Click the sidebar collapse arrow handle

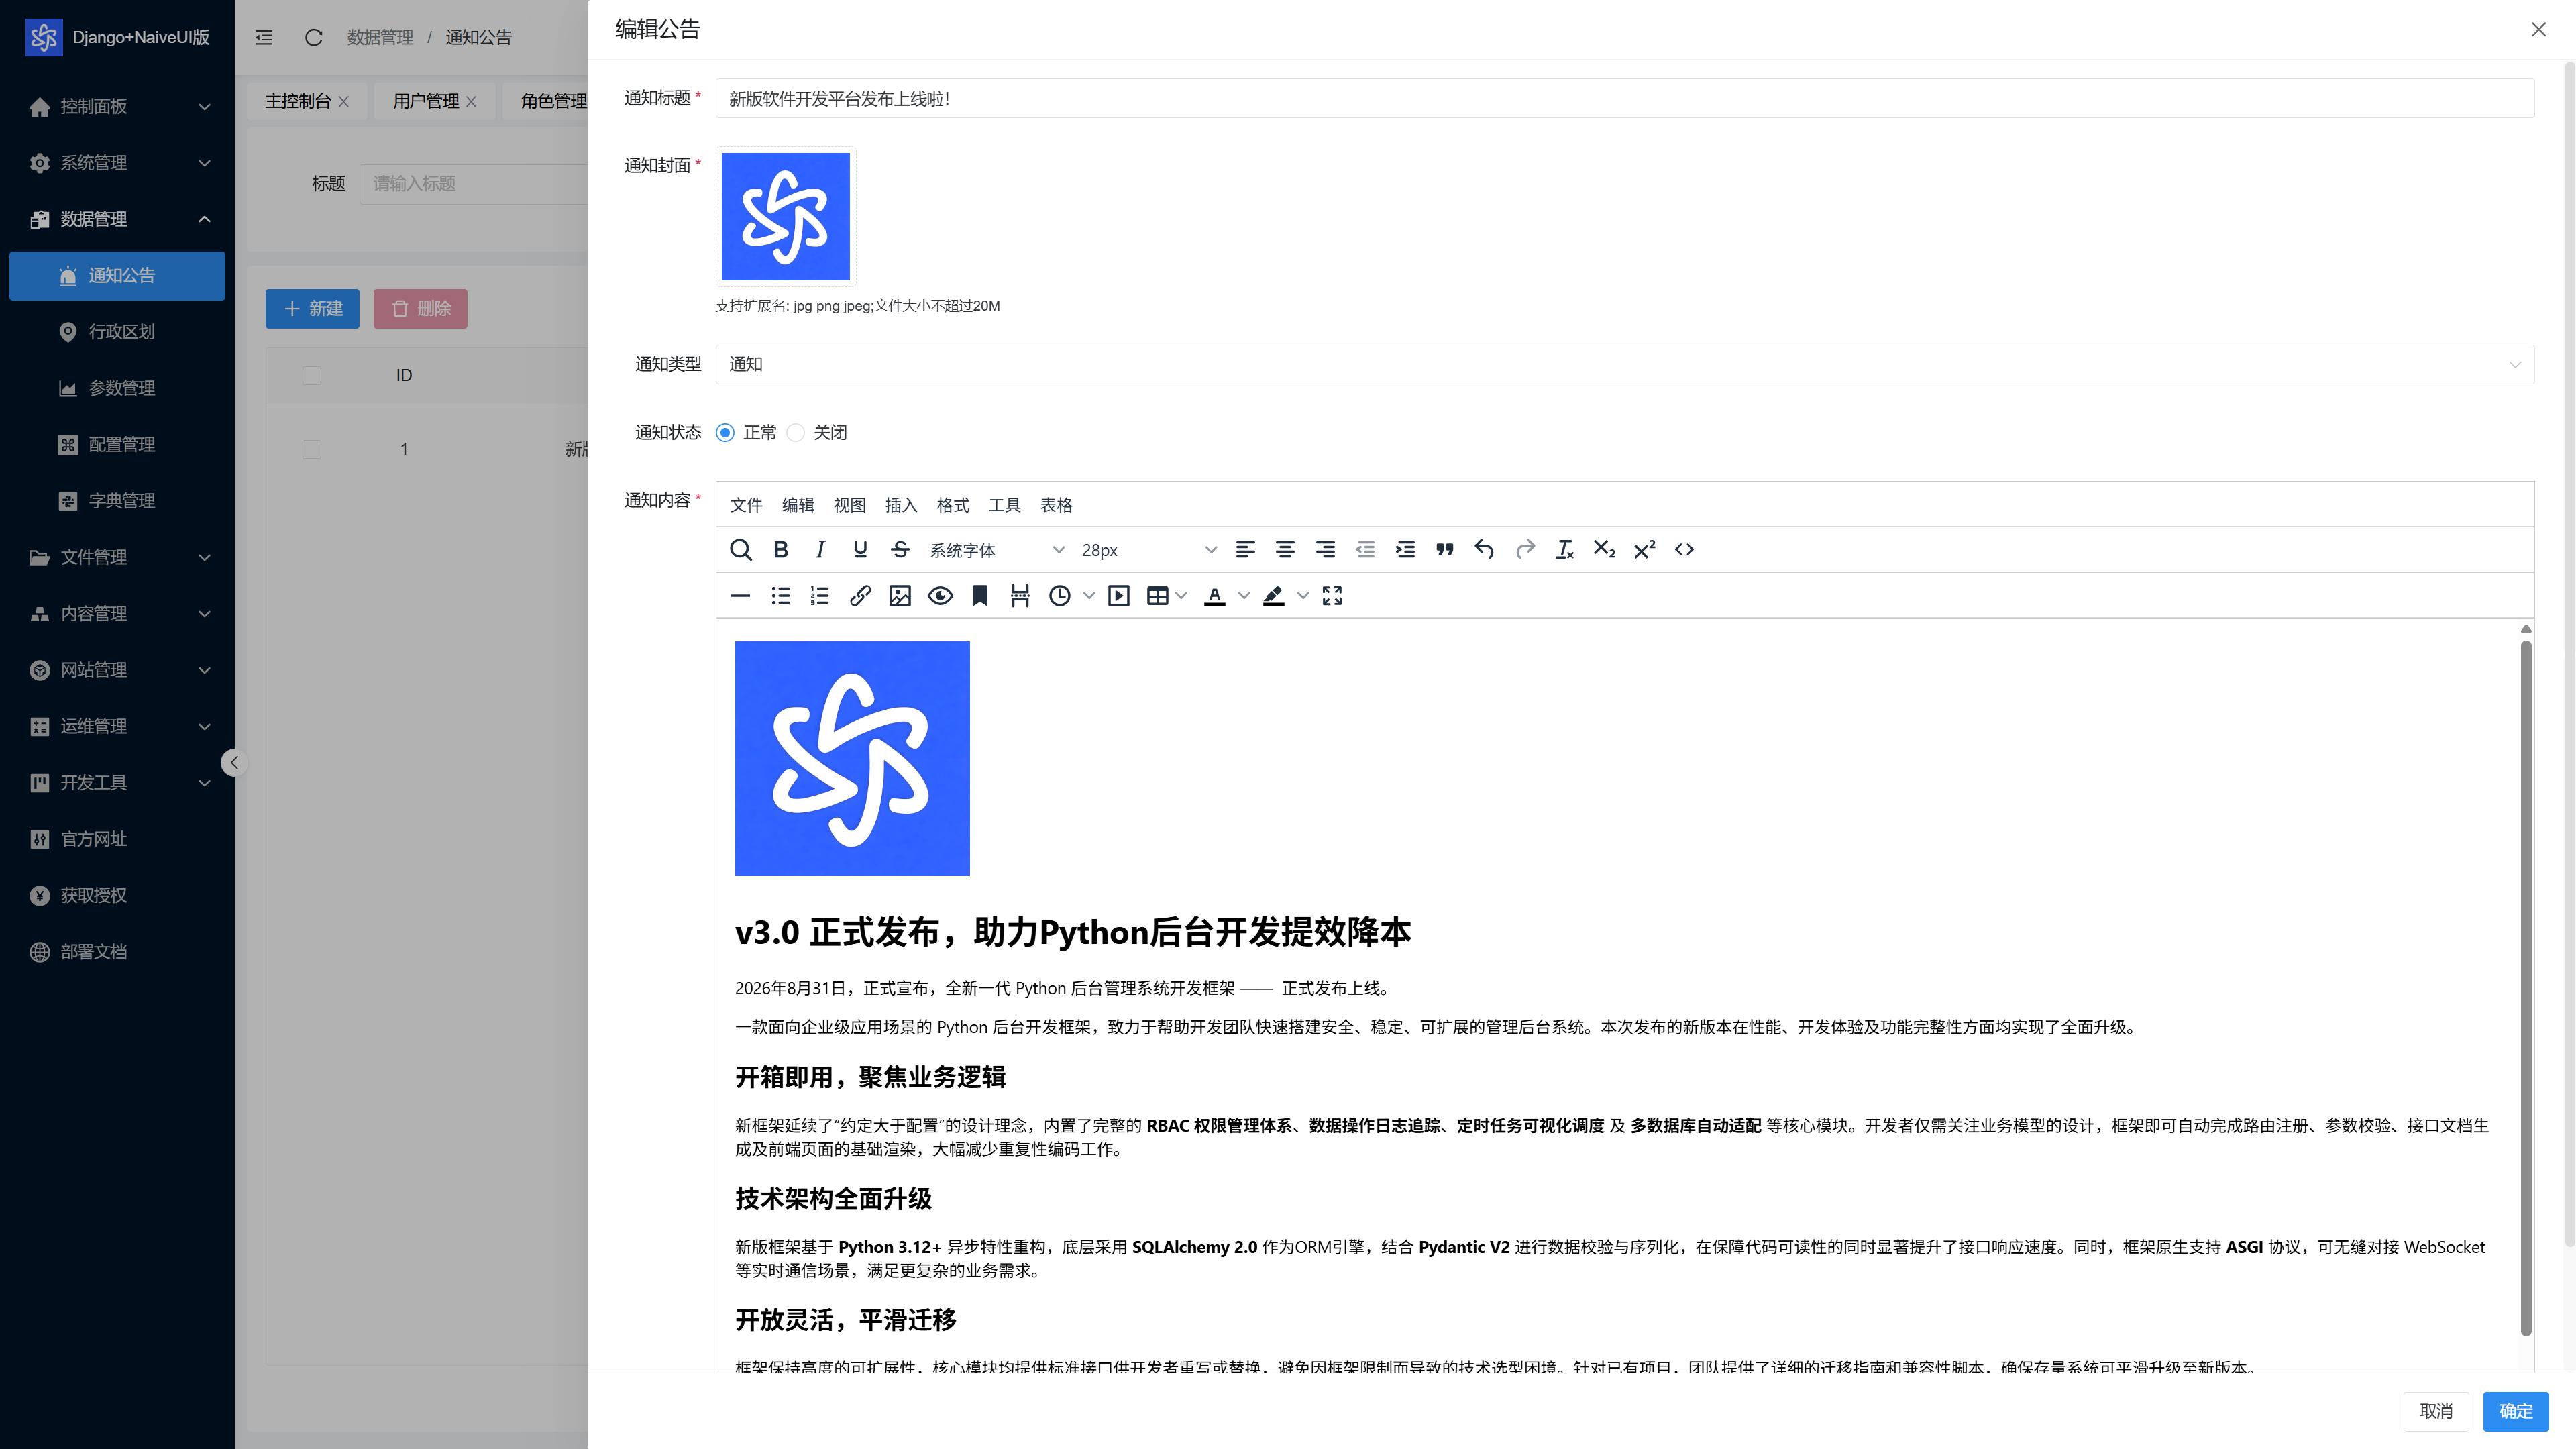(x=234, y=763)
